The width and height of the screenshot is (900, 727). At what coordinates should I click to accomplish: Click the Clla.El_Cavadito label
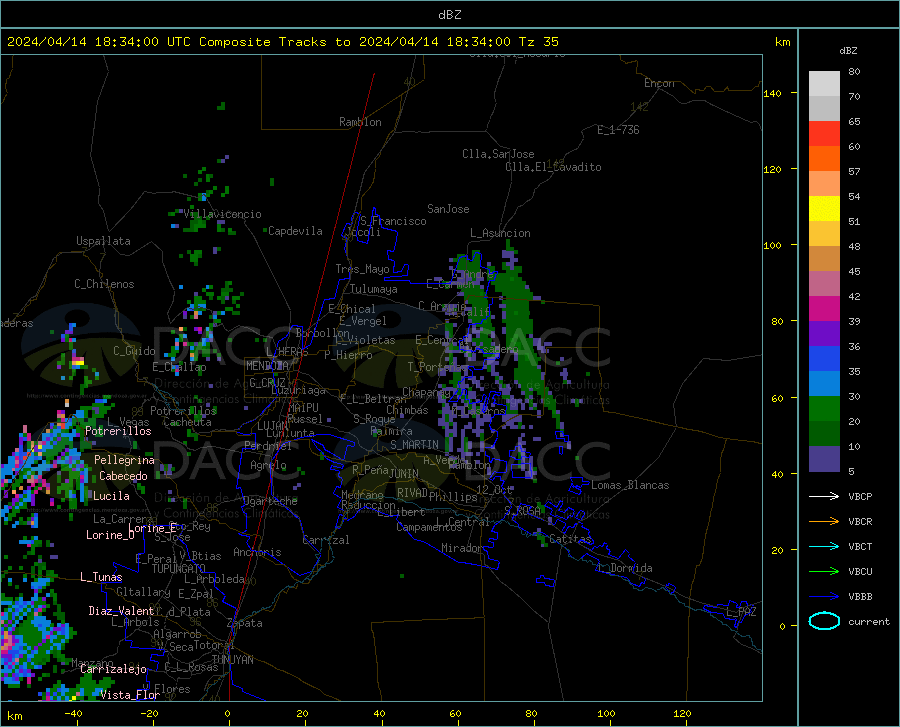tap(553, 167)
